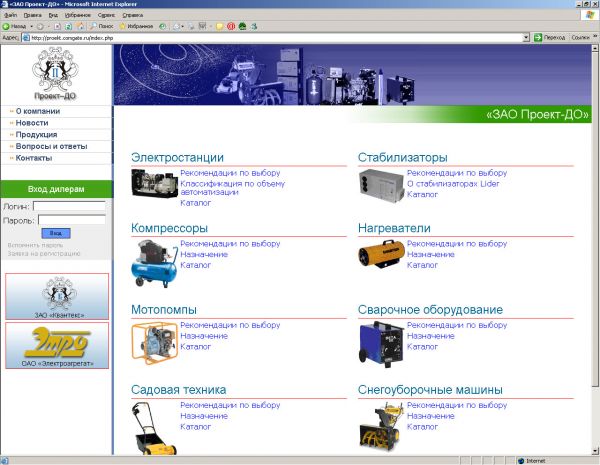Open the Back history dropdown arrow
The image size is (600, 465).
(x=31, y=26)
